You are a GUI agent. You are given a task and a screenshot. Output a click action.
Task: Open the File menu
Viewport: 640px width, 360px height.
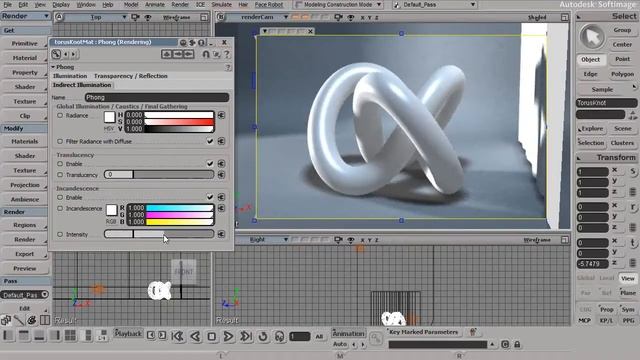[x=7, y=5]
